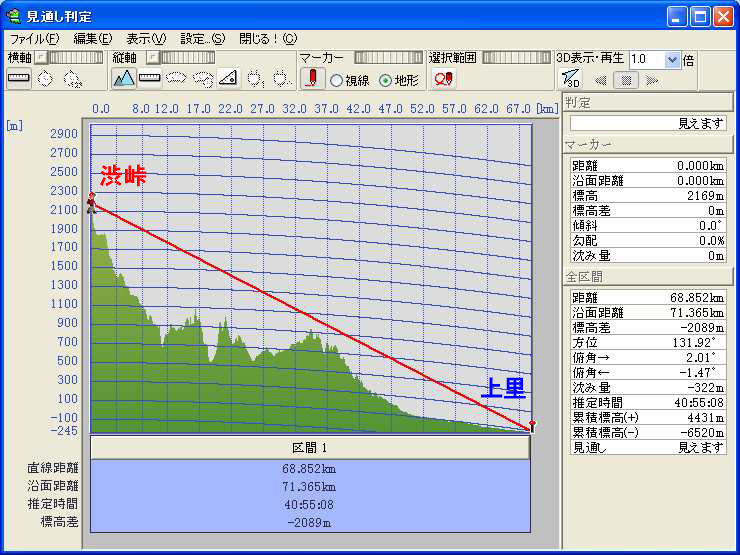Click the 閉じる！(C) menu item

coord(267,39)
